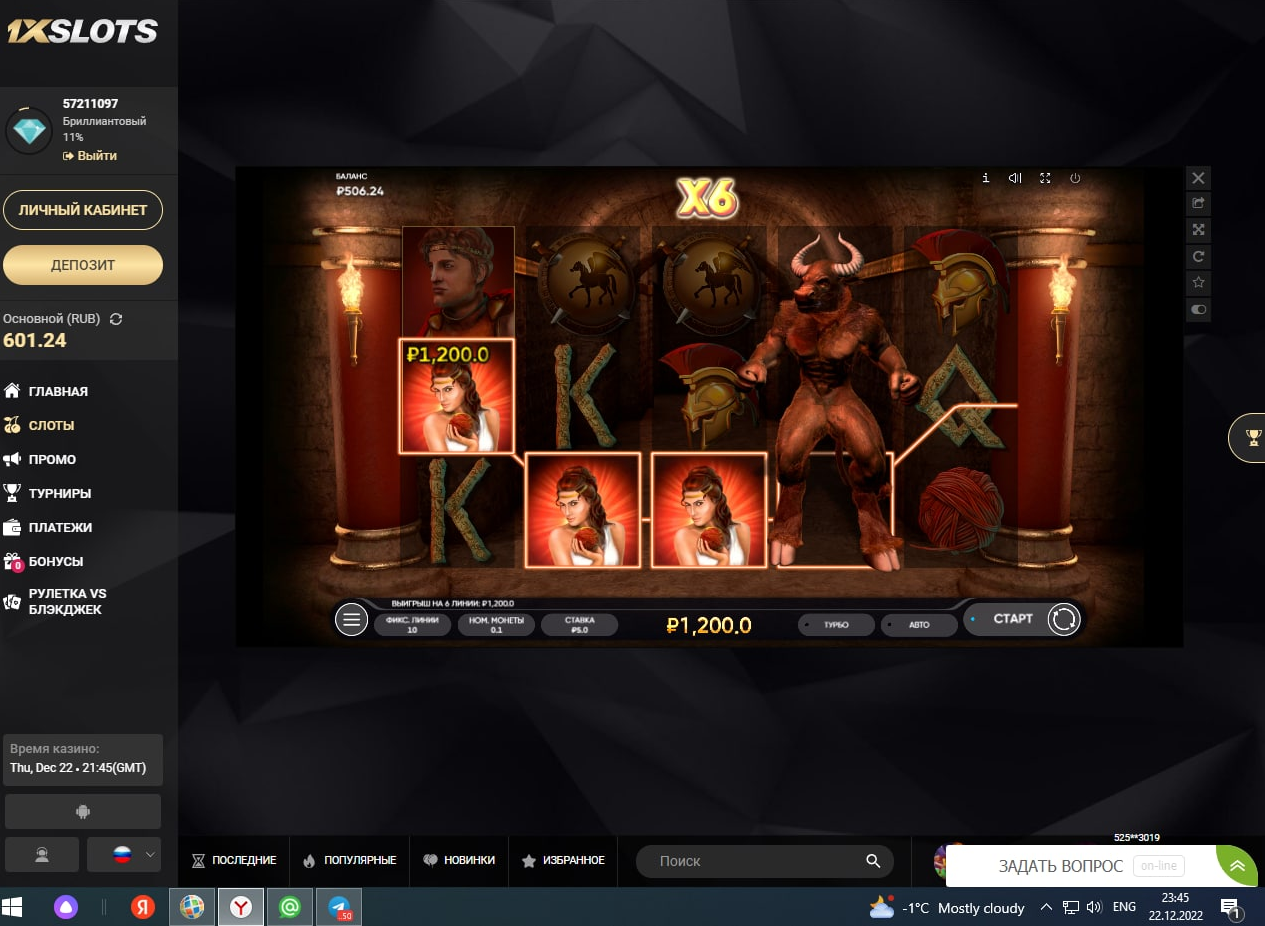Expand chat with green double-chevron
This screenshot has width=1265, height=926.
coord(1238,866)
